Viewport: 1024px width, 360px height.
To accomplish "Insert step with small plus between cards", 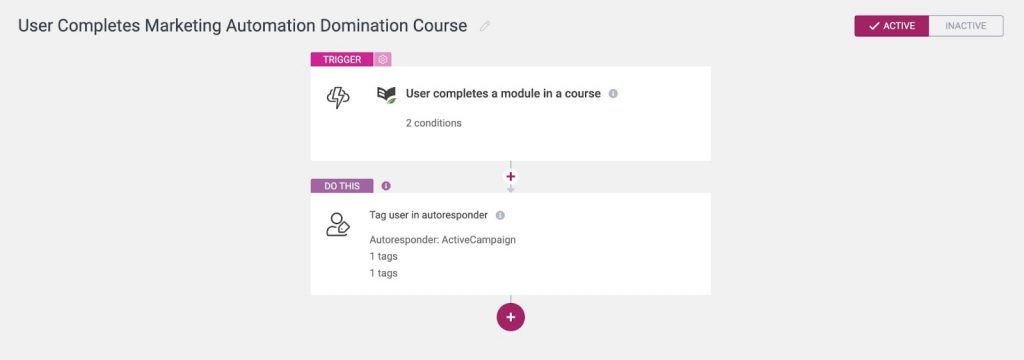I will click(511, 176).
